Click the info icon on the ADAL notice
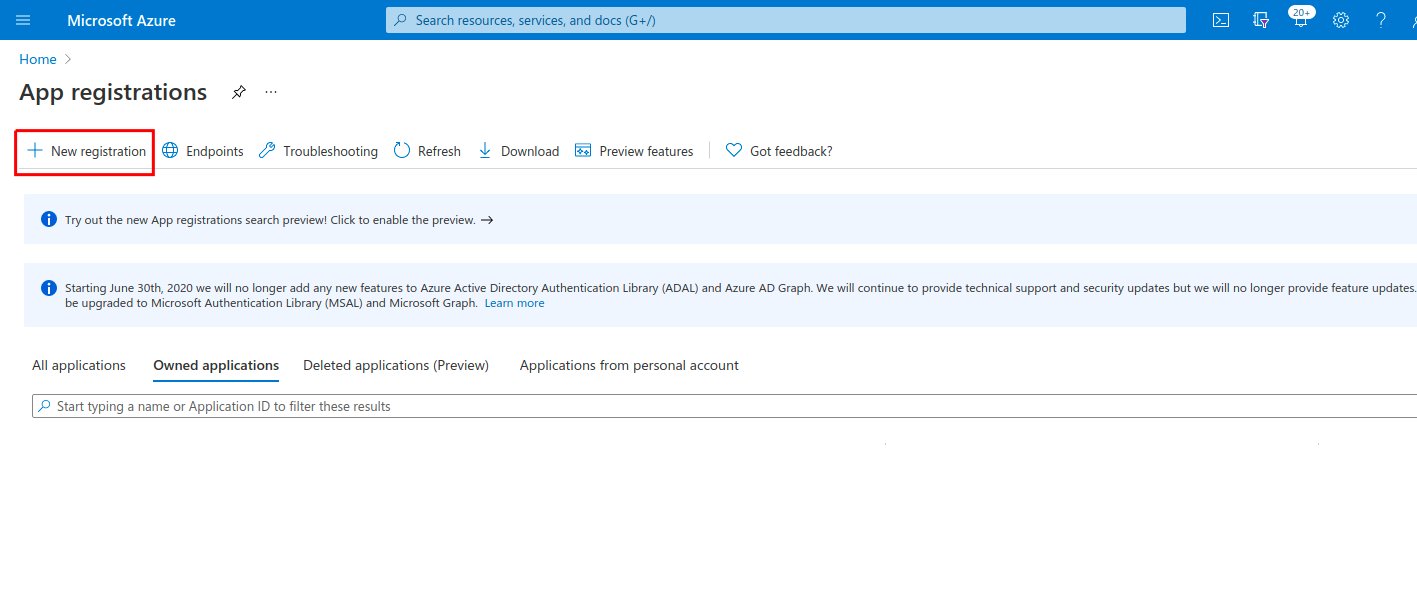Image resolution: width=1417 pixels, height=600 pixels. point(48,288)
